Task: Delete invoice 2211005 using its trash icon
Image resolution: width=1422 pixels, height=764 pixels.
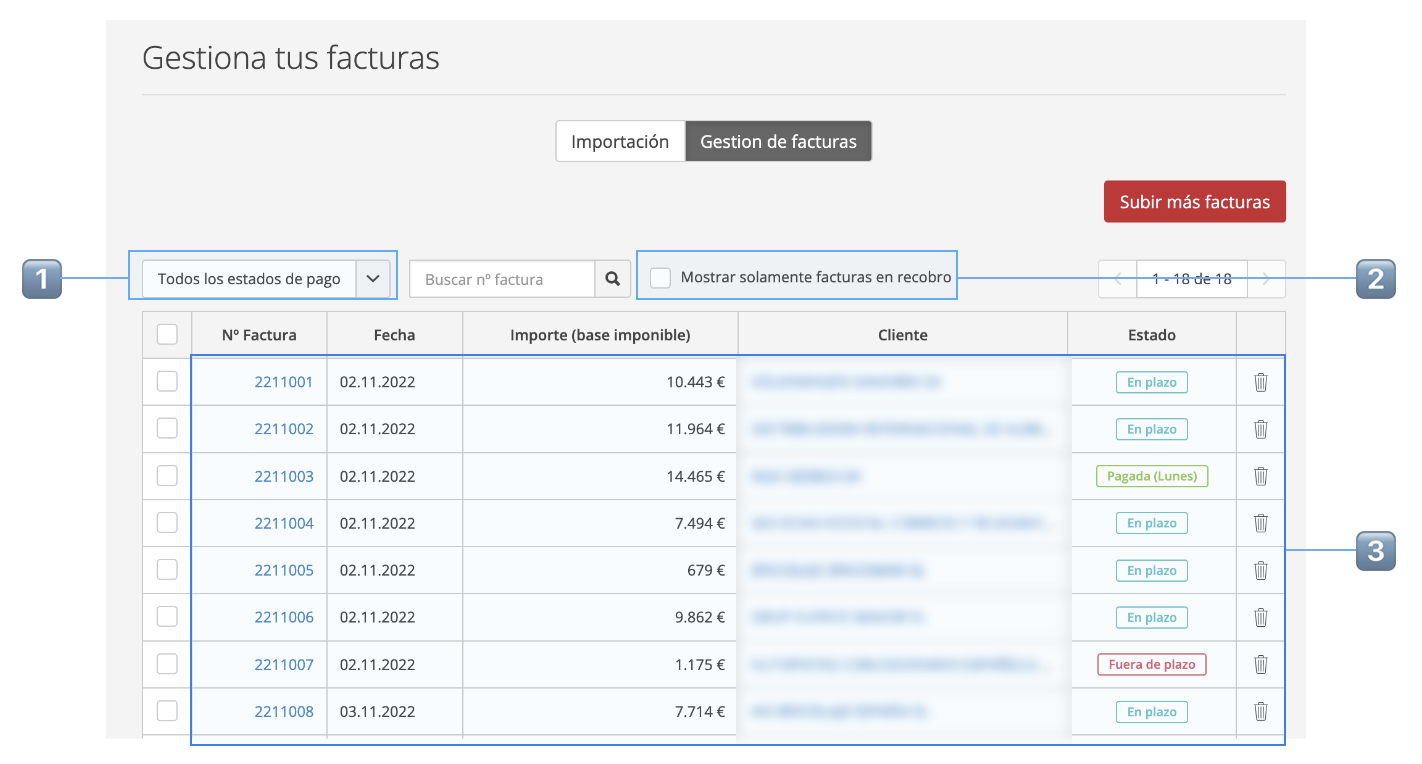Action: [1261, 570]
